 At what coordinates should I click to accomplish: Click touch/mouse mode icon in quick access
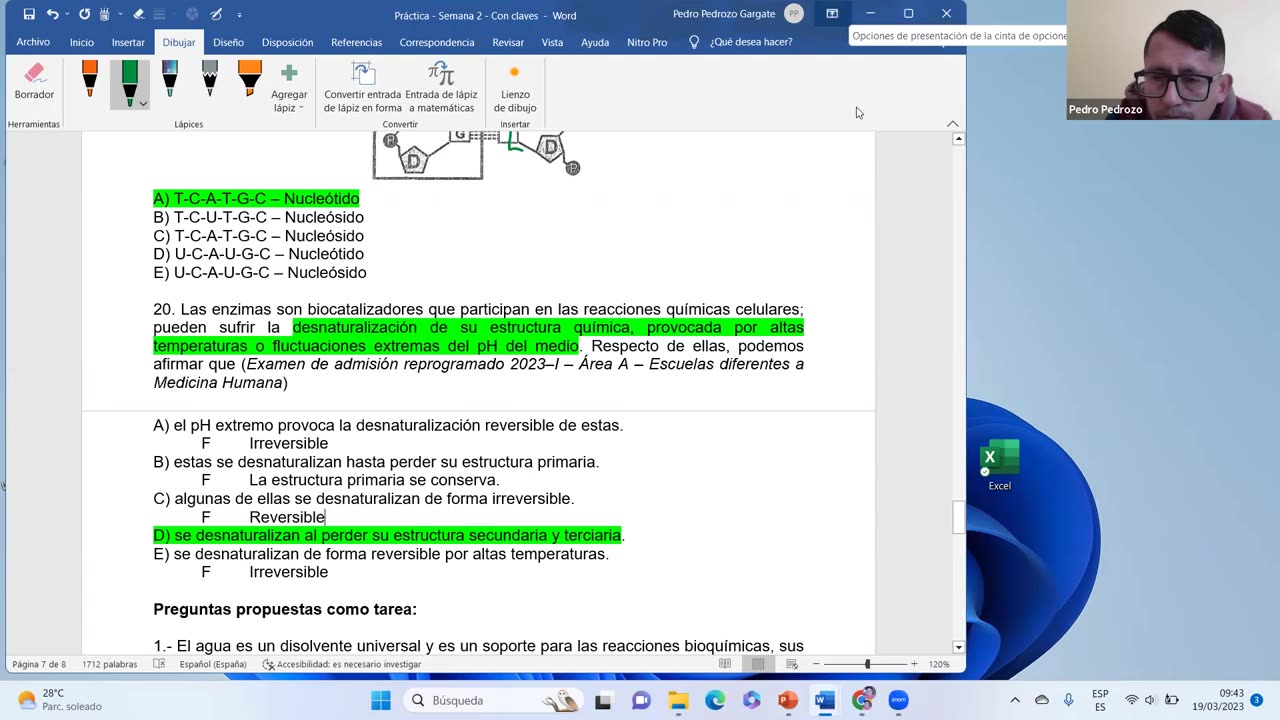coord(104,15)
